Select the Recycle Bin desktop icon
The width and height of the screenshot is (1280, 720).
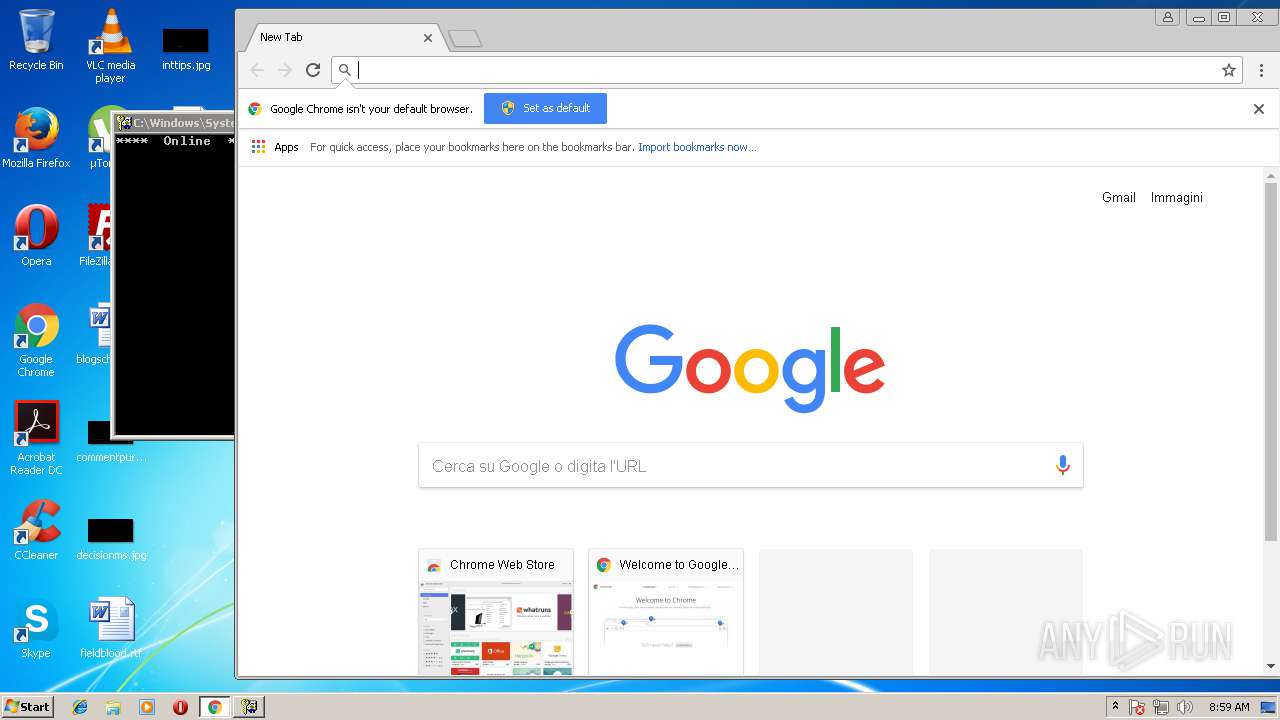pos(36,41)
